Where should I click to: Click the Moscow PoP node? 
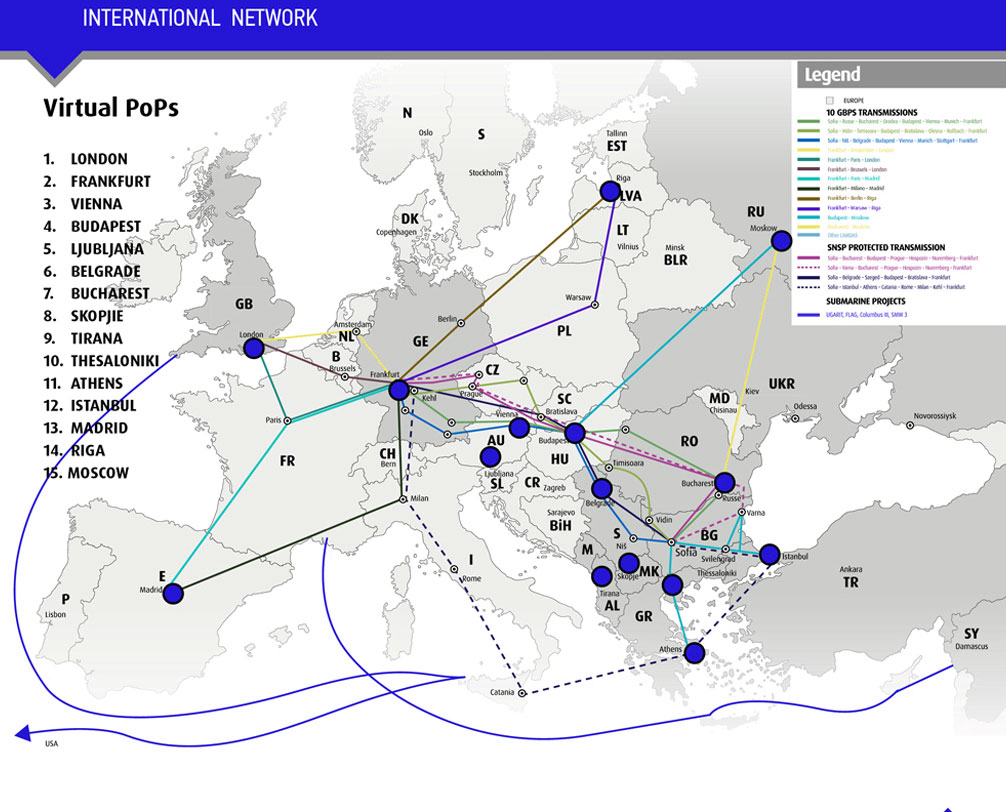point(782,239)
